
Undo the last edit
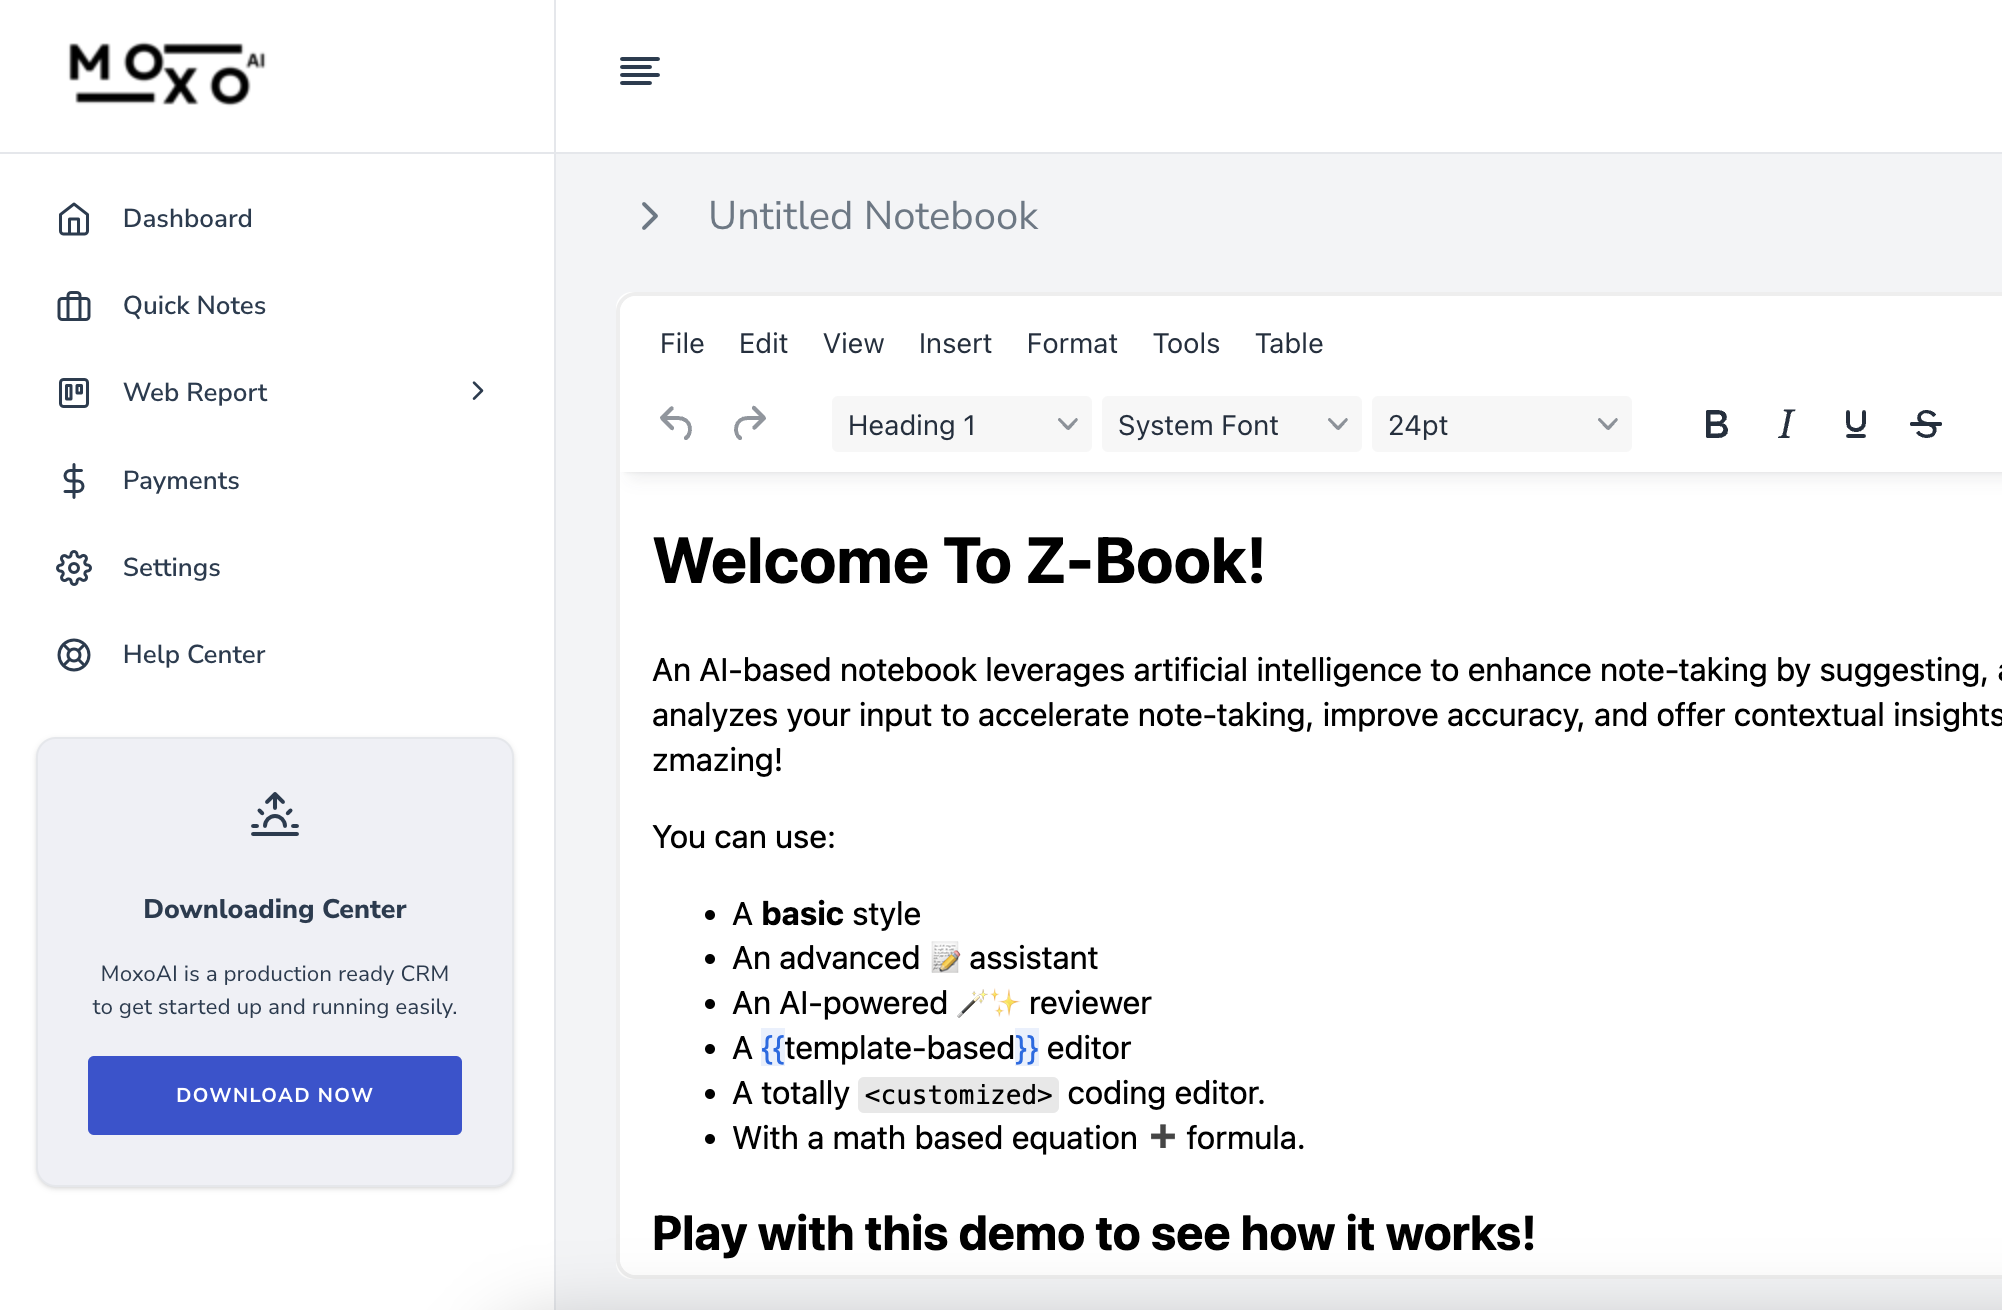click(677, 424)
